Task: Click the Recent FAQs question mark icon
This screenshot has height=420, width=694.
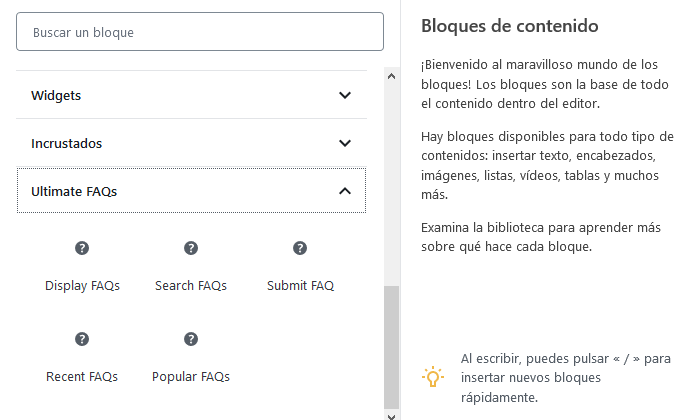Action: coord(82,339)
